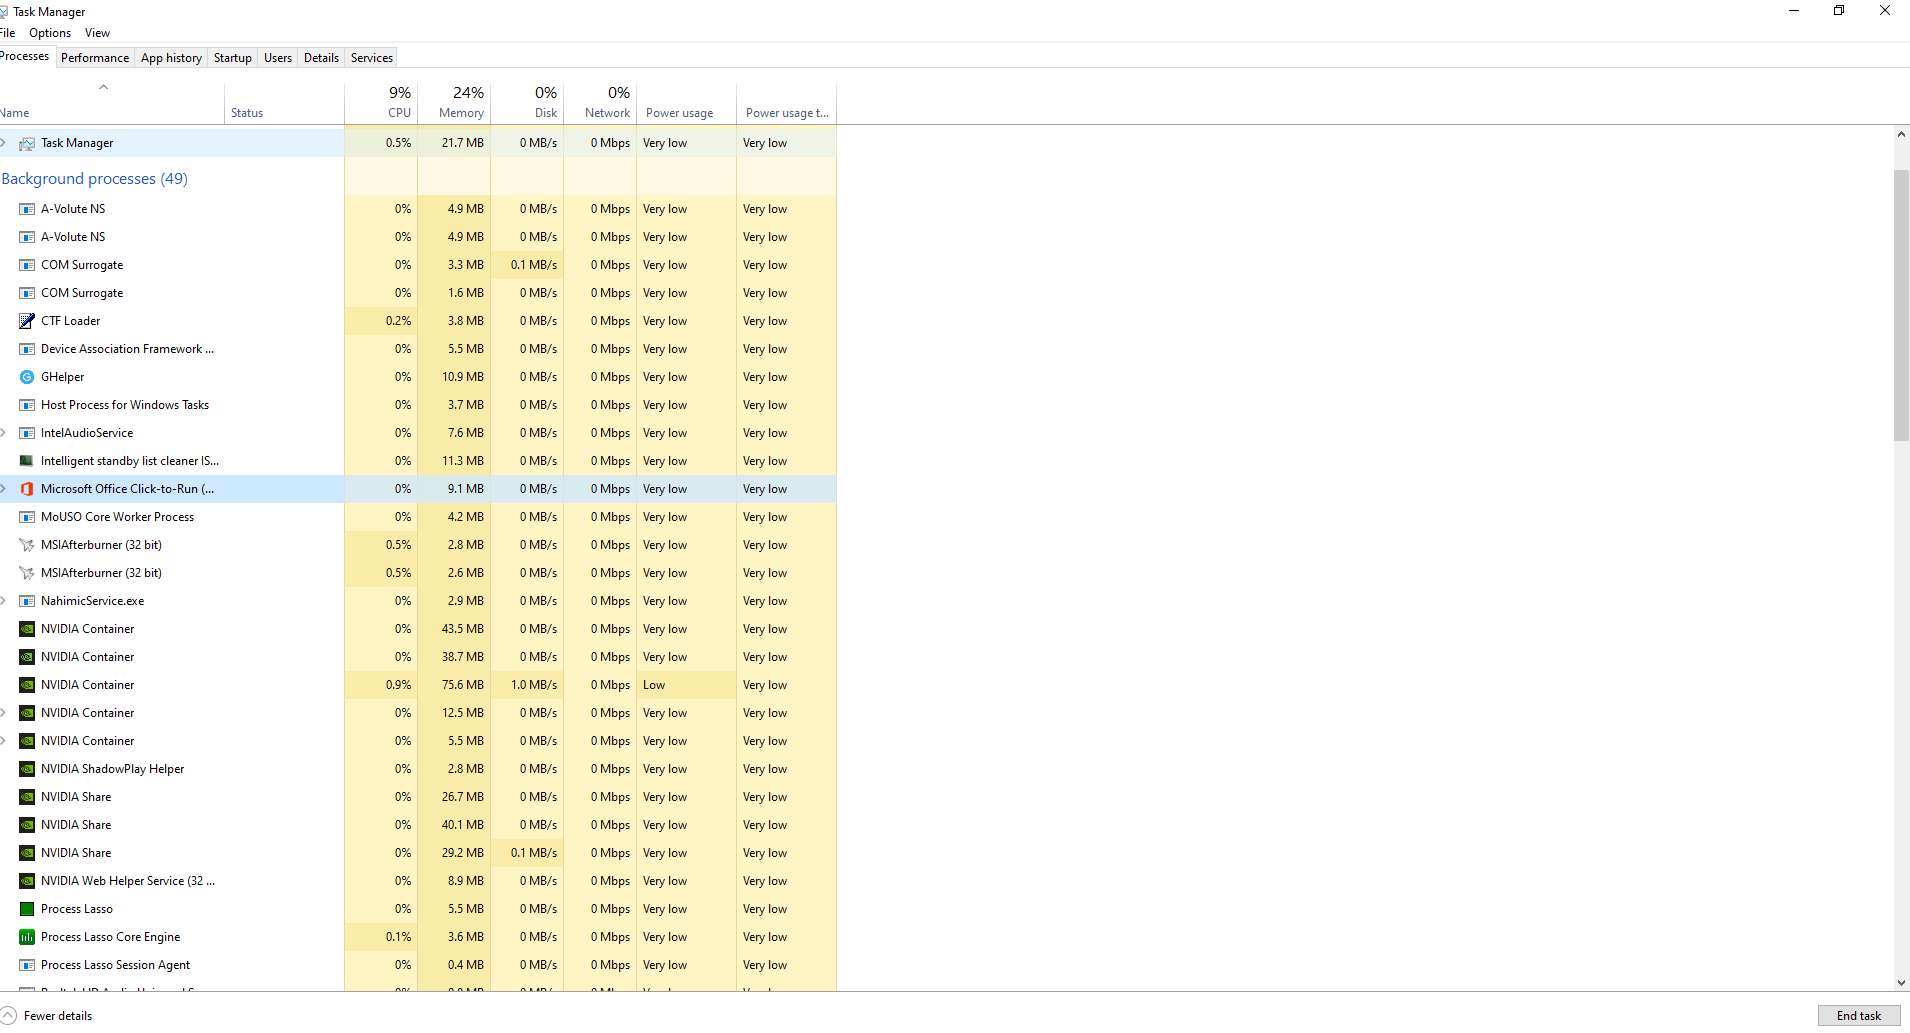1910x1033 pixels.
Task: Click the Task Manager process icon
Action: tap(27, 143)
